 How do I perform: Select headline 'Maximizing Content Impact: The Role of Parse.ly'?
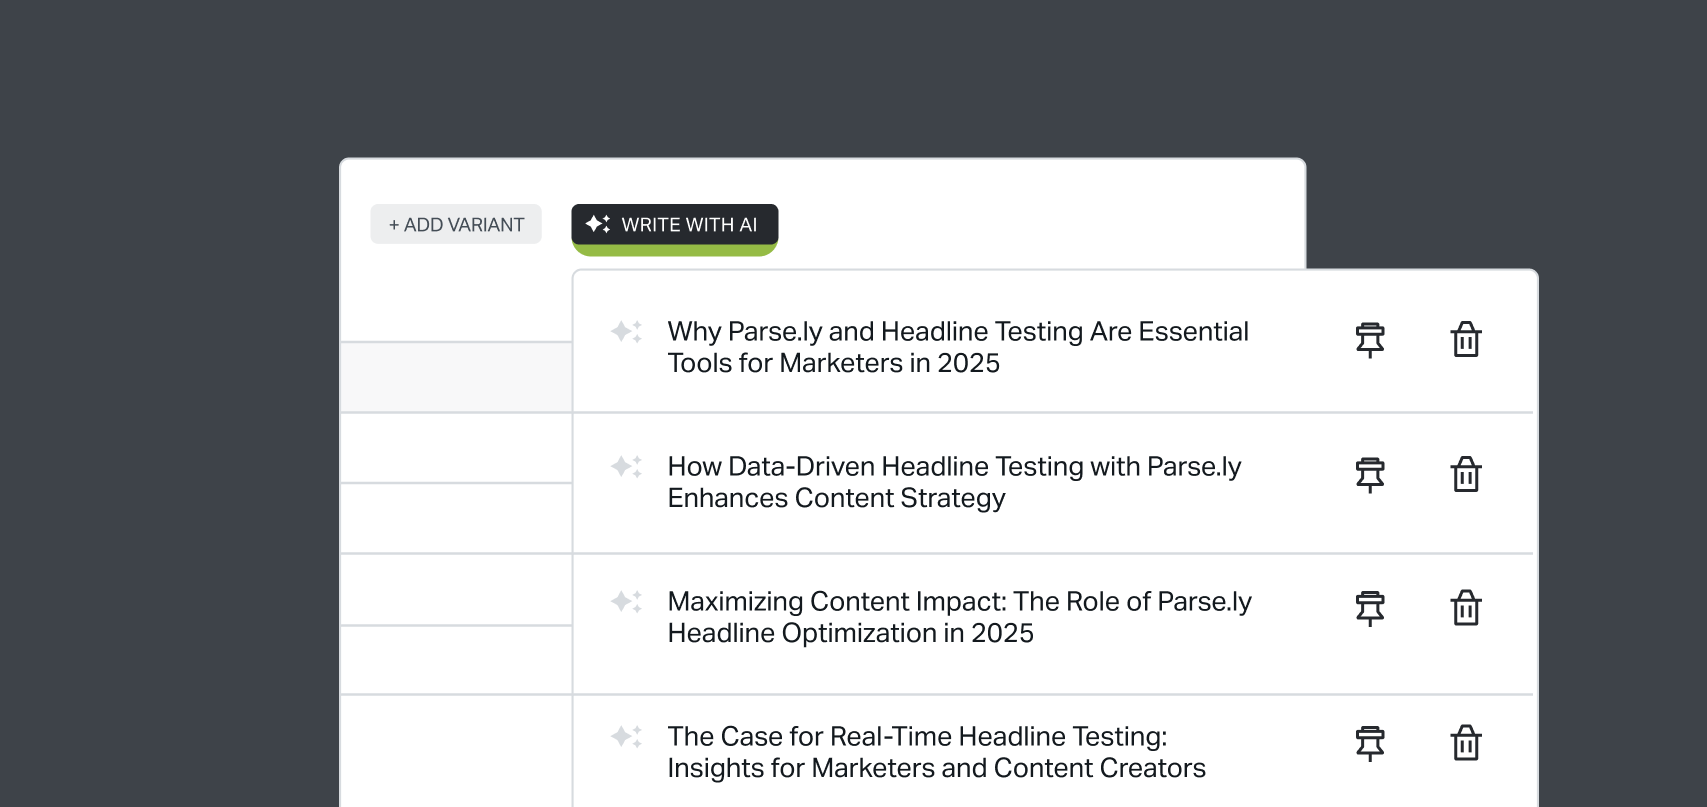(x=959, y=617)
